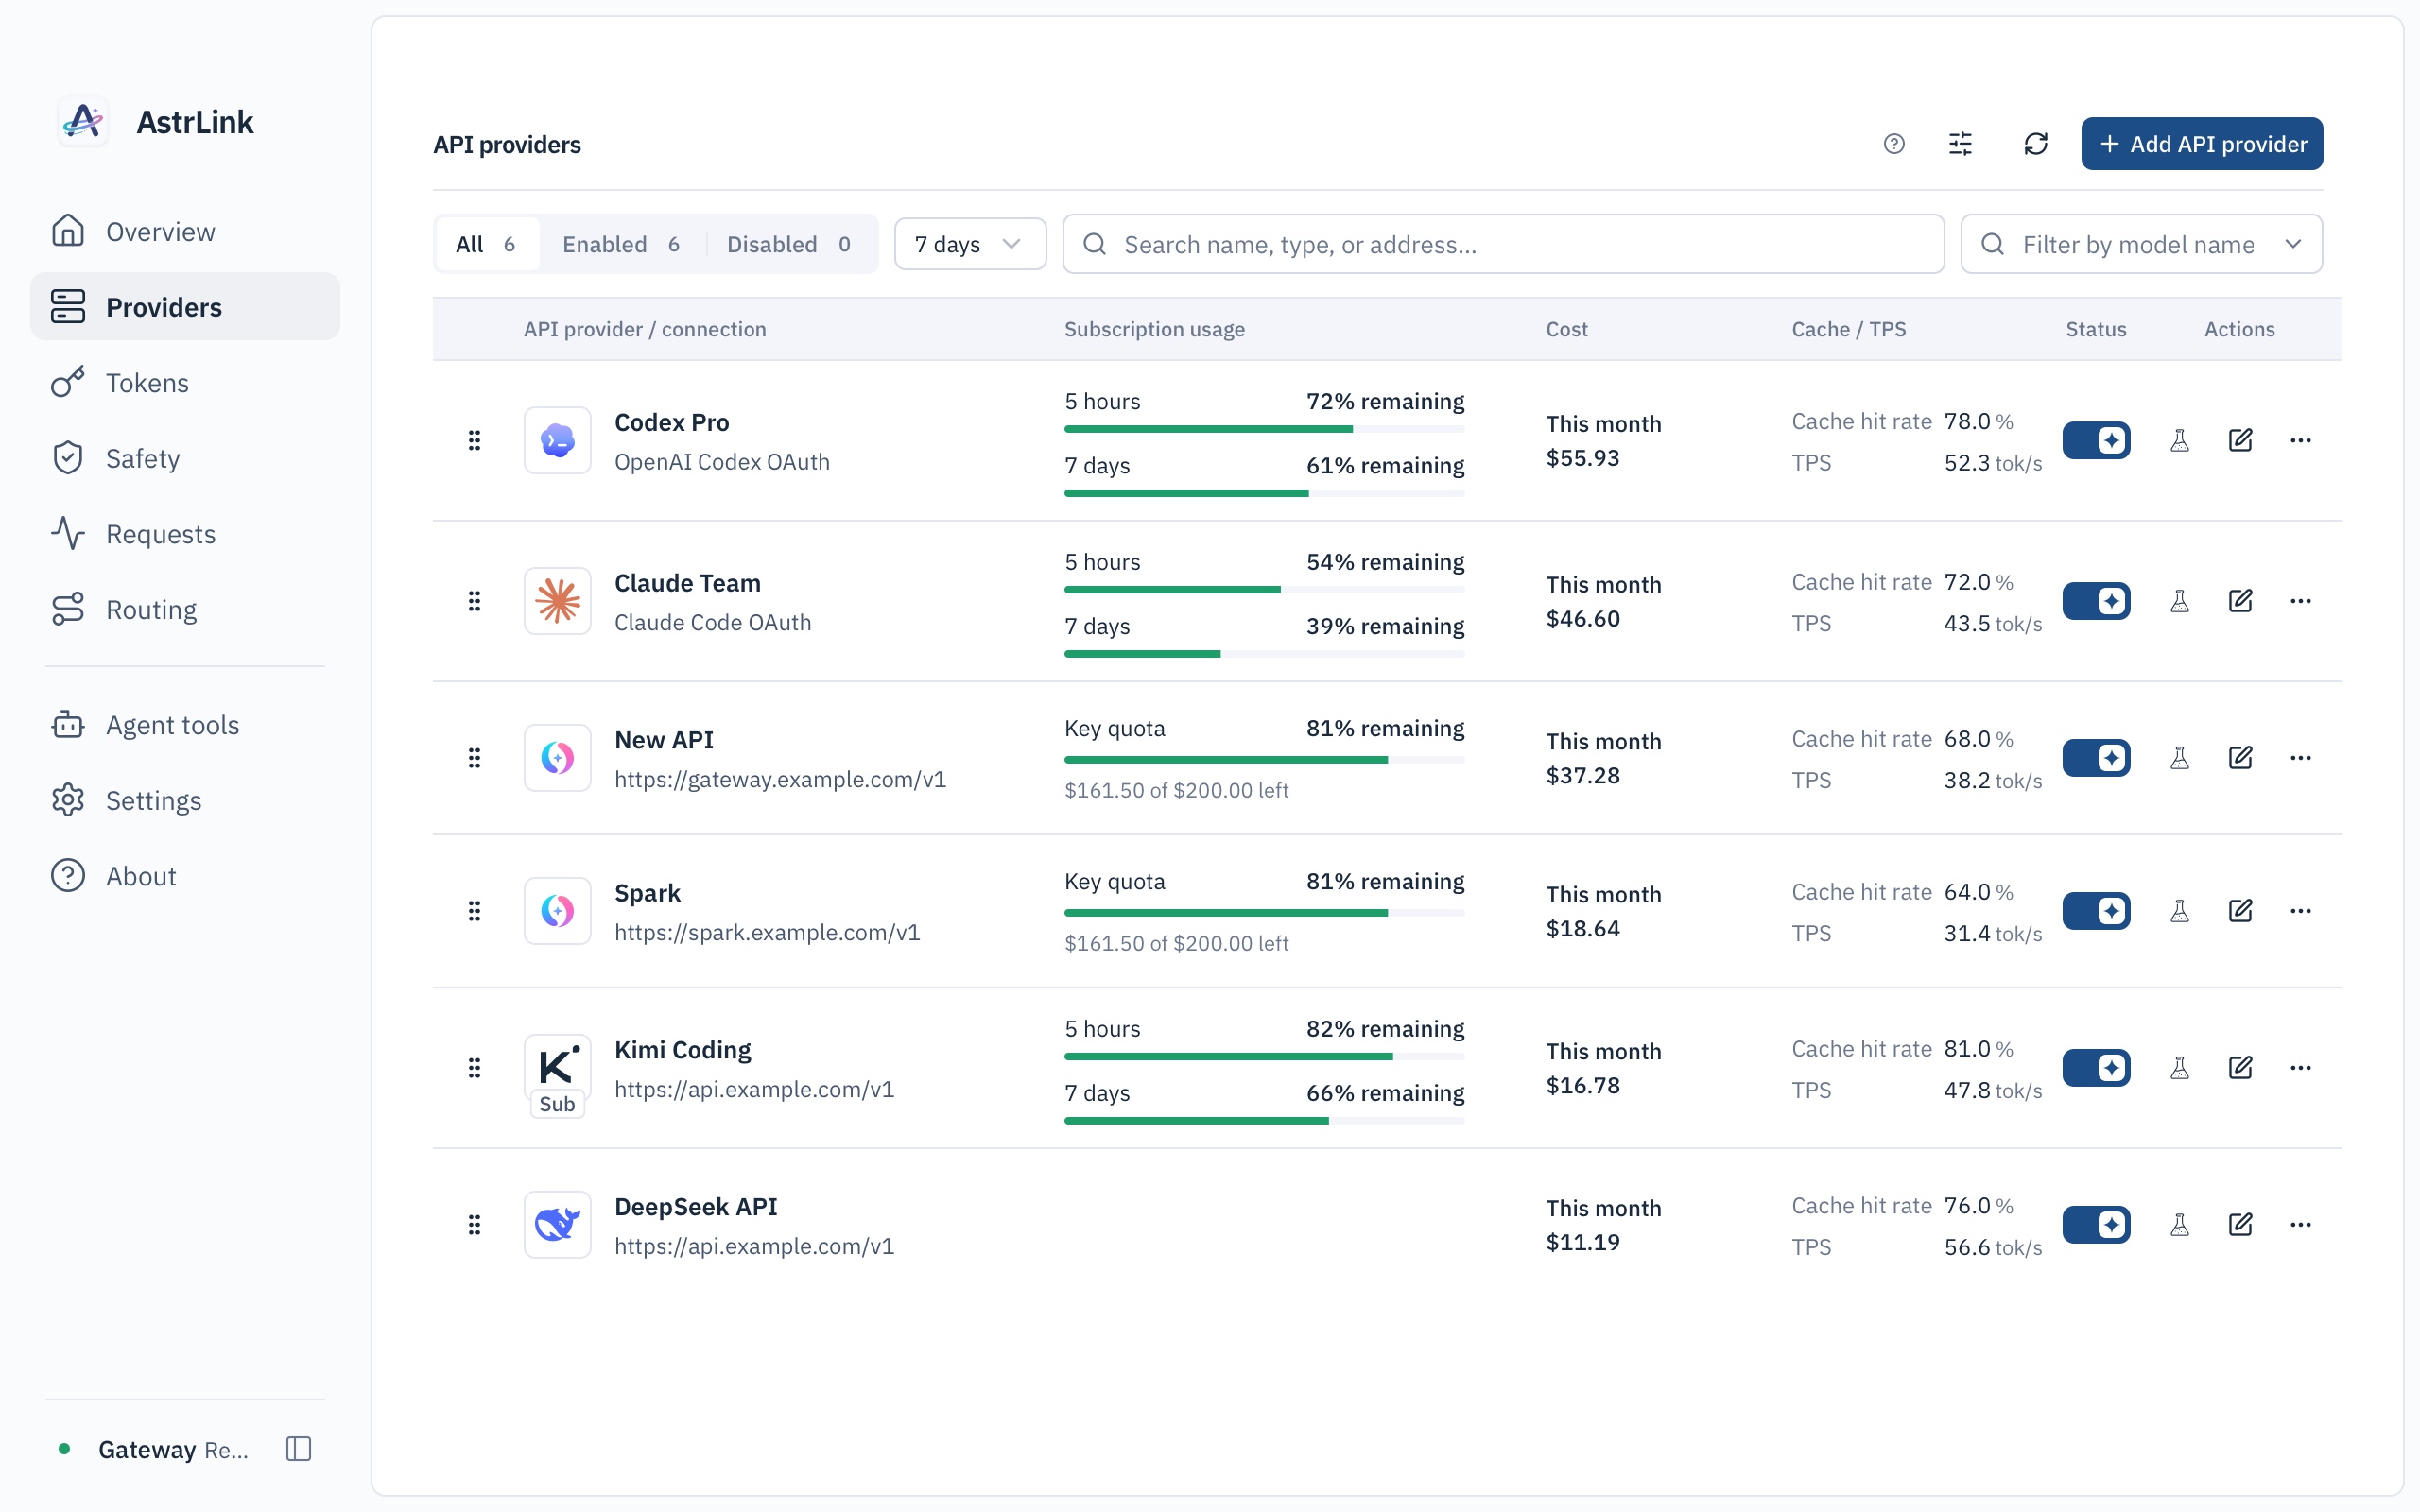Go to Overview in the sidebar
Image resolution: width=2420 pixels, height=1512 pixels.
(185, 231)
